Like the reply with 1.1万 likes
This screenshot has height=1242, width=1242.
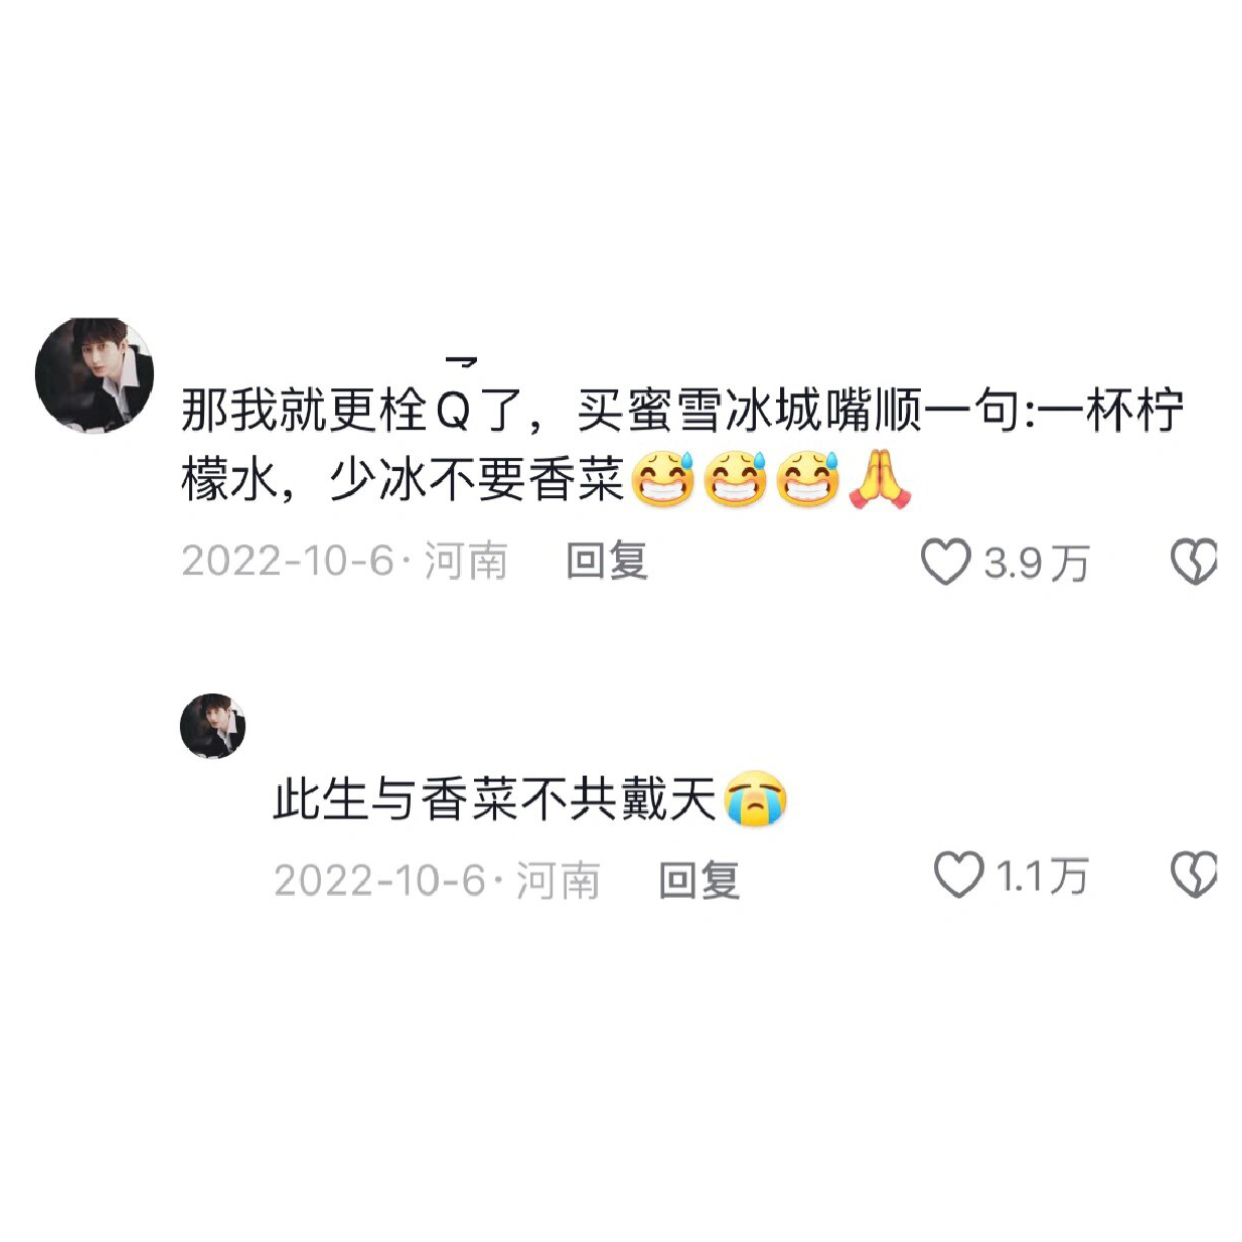[959, 876]
